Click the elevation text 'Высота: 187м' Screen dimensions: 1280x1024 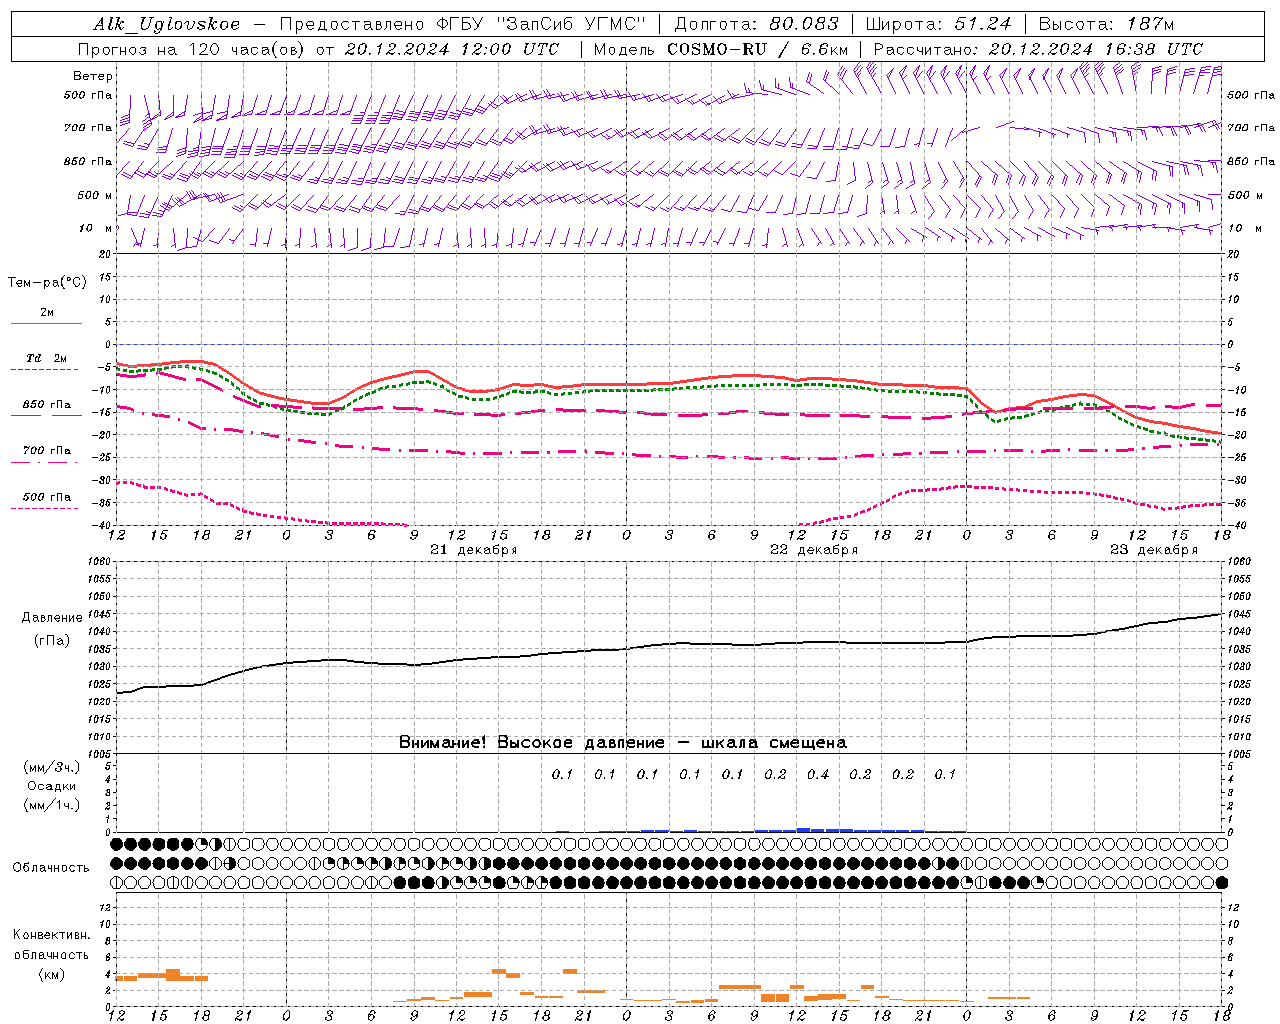coord(1106,24)
